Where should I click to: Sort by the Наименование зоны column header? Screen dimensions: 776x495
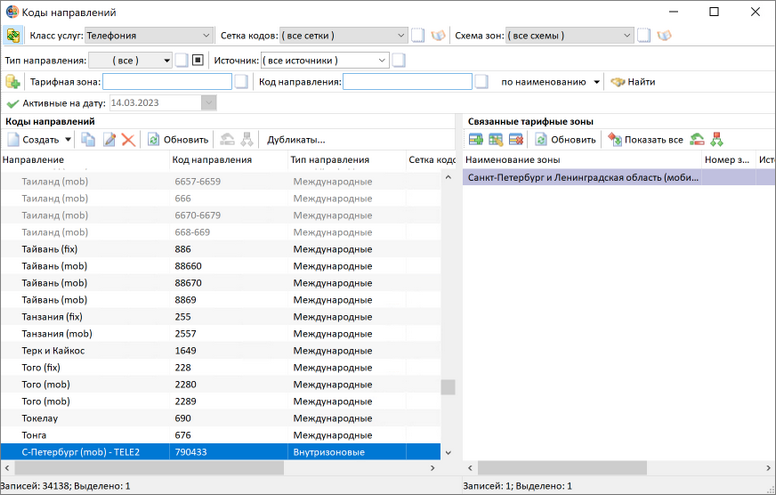pyautogui.click(x=582, y=160)
